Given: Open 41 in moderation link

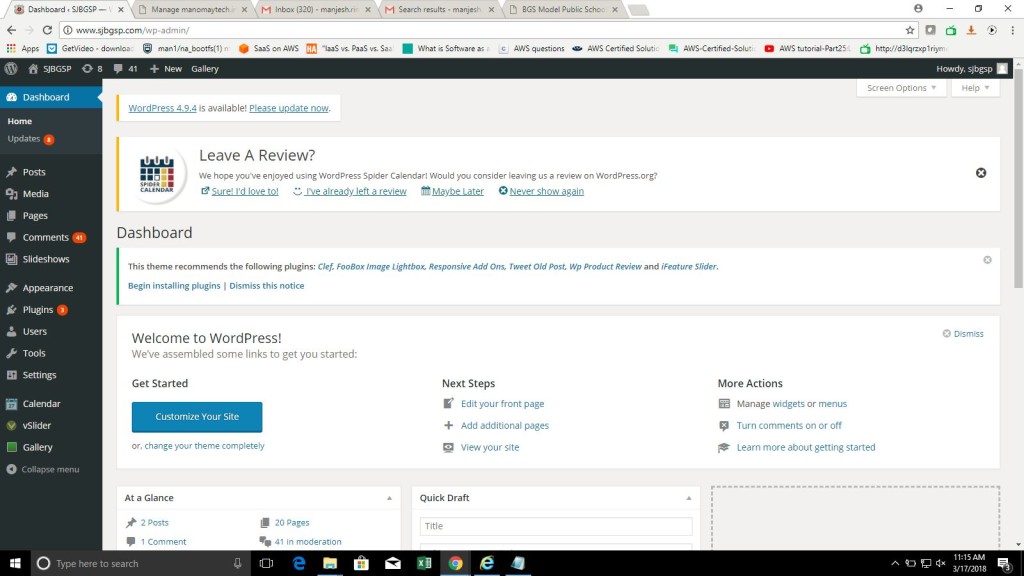Looking at the screenshot, I should [x=308, y=542].
